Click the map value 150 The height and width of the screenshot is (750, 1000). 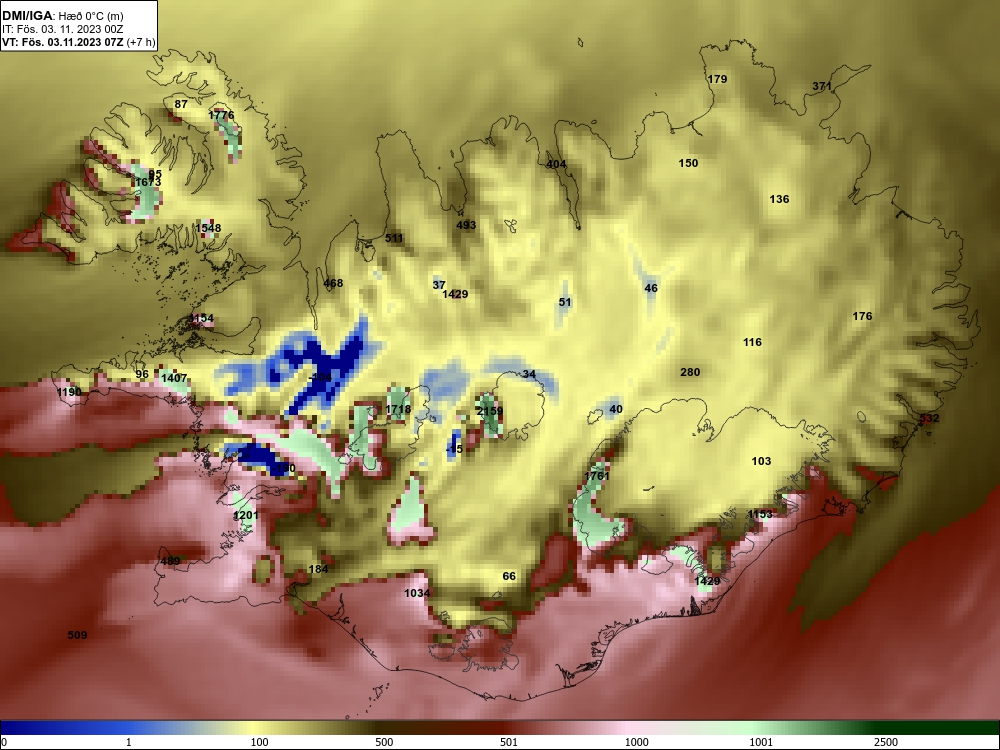pyautogui.click(x=688, y=163)
